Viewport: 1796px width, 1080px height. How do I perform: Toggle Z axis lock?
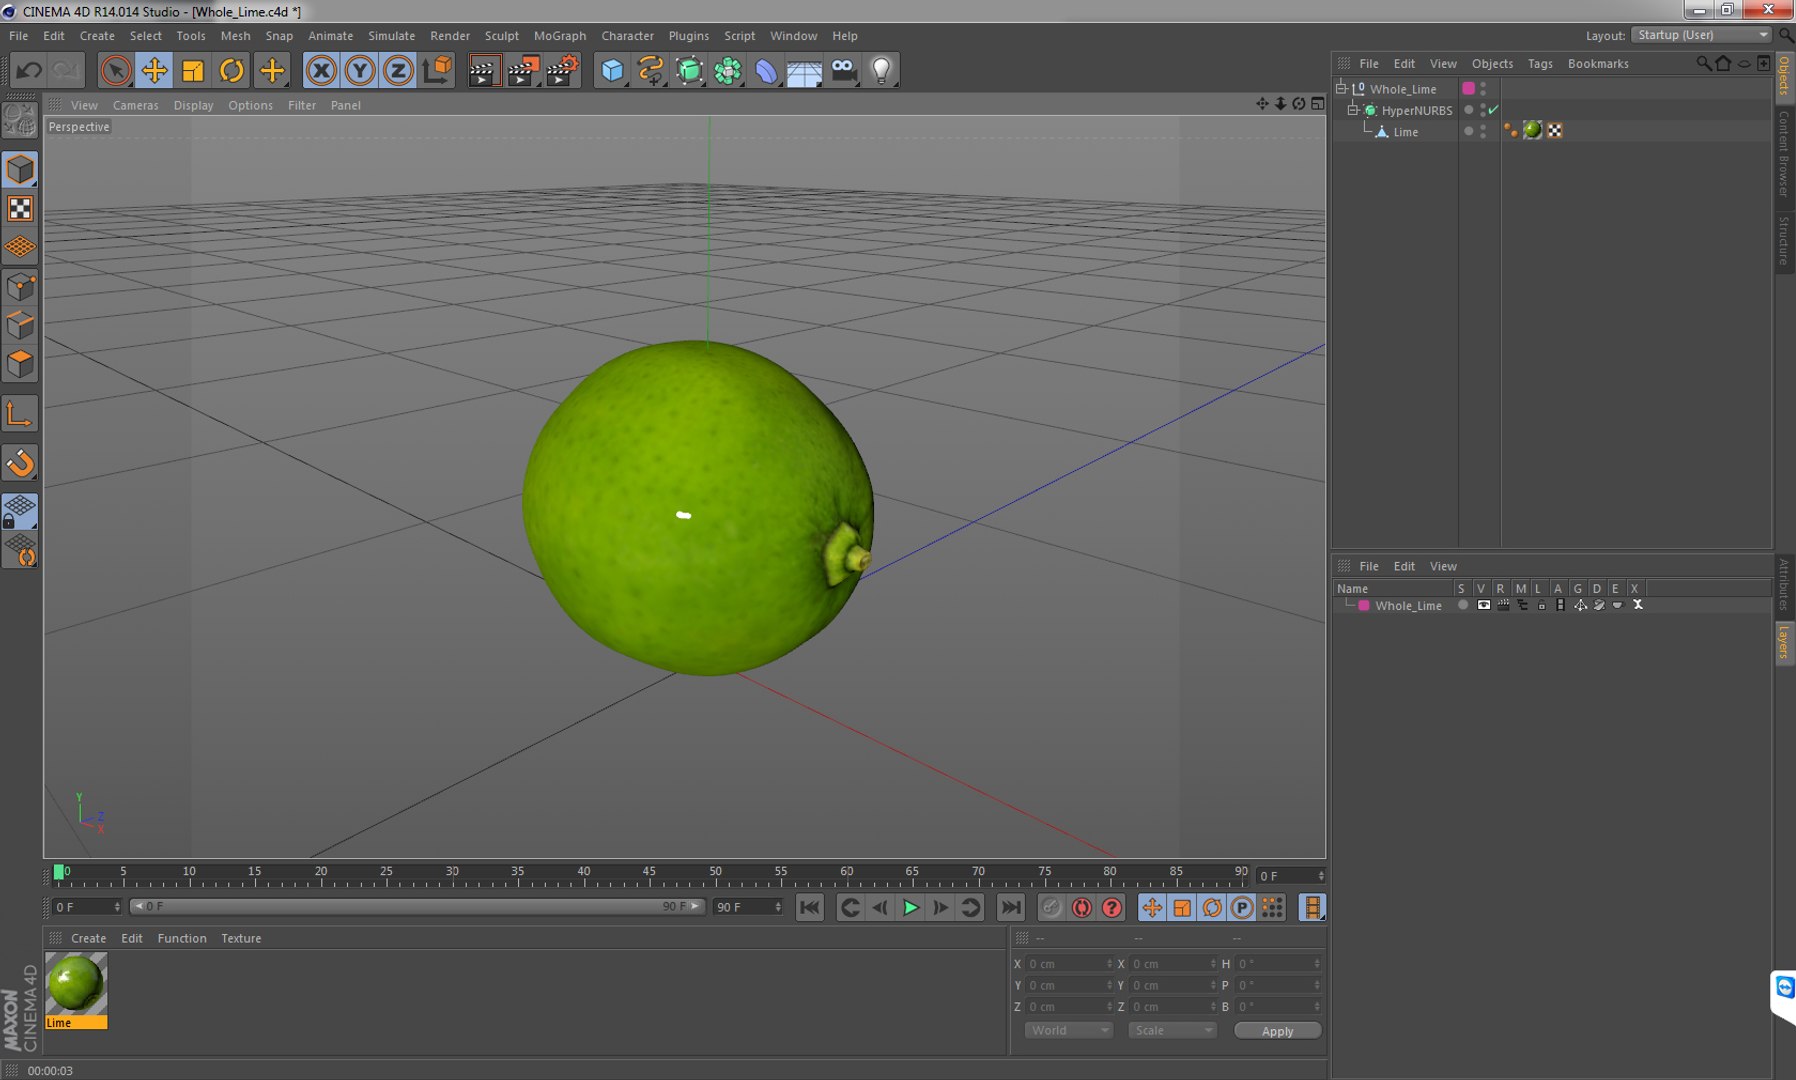(398, 70)
